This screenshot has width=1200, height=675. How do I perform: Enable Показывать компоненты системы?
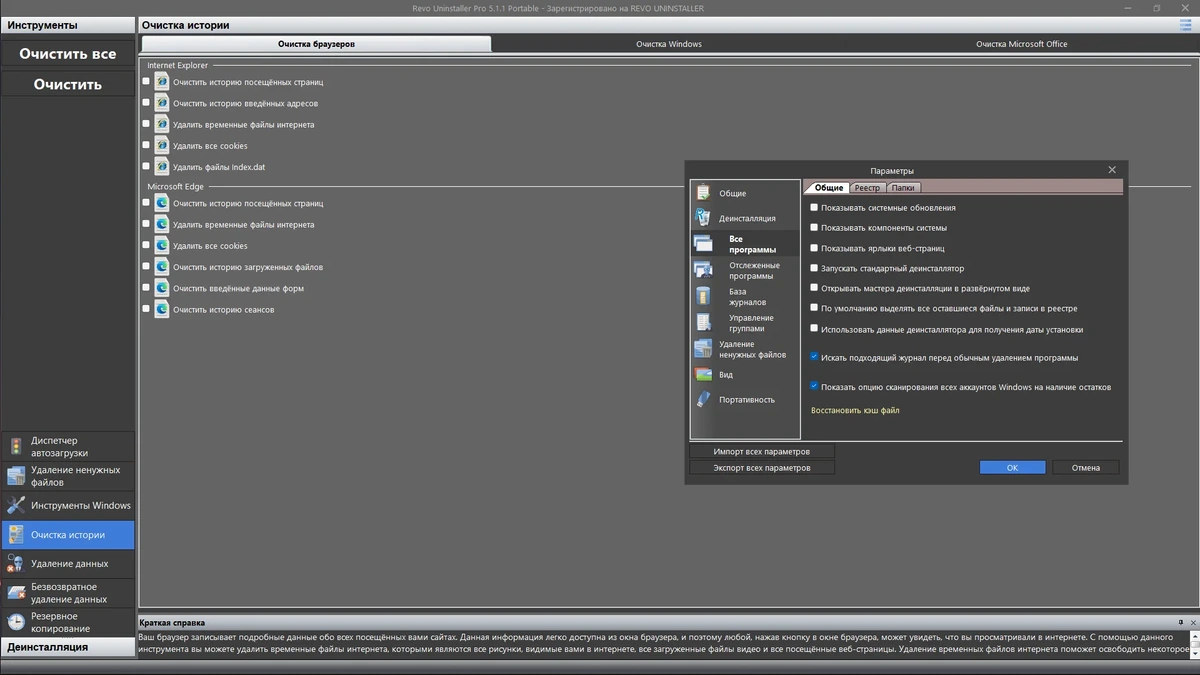click(814, 227)
